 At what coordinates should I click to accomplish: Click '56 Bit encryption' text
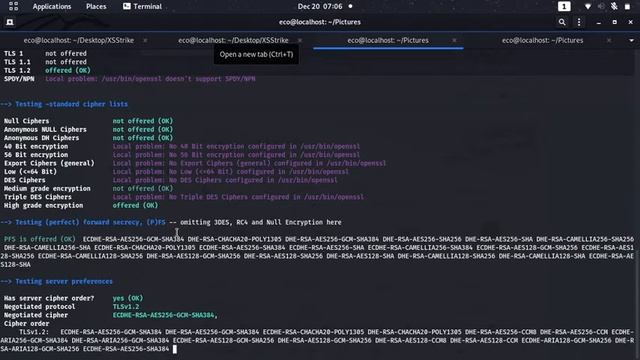(x=36, y=155)
